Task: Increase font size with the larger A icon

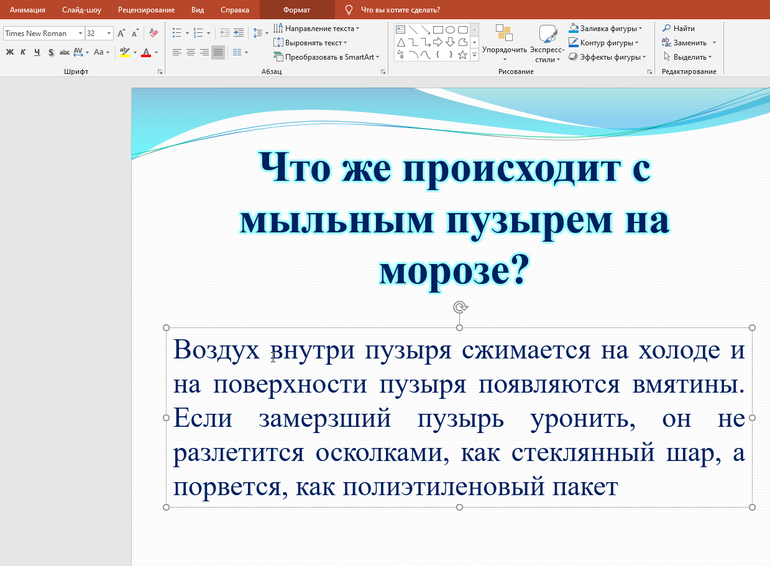Action: coord(122,33)
